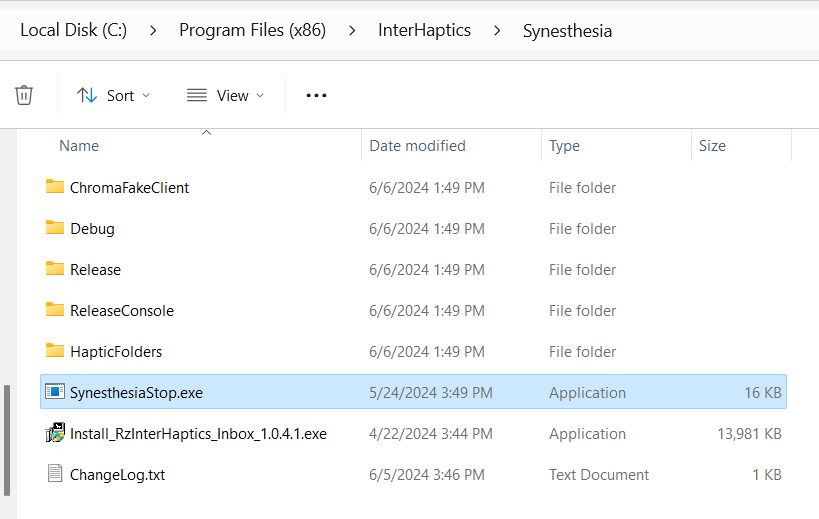The image size is (819, 519).
Task: Select the ChromaFakeClient folder name
Action: pos(130,187)
